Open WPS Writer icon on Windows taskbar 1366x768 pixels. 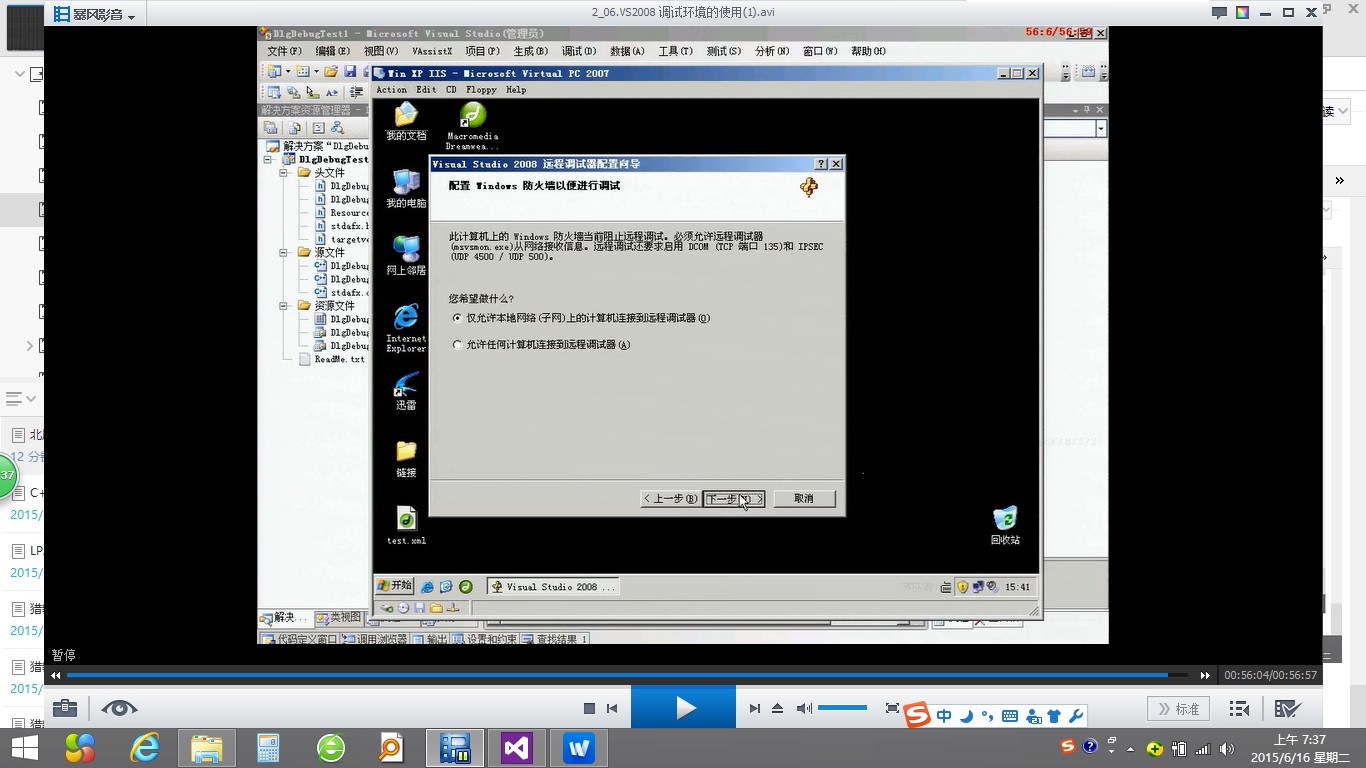point(579,748)
